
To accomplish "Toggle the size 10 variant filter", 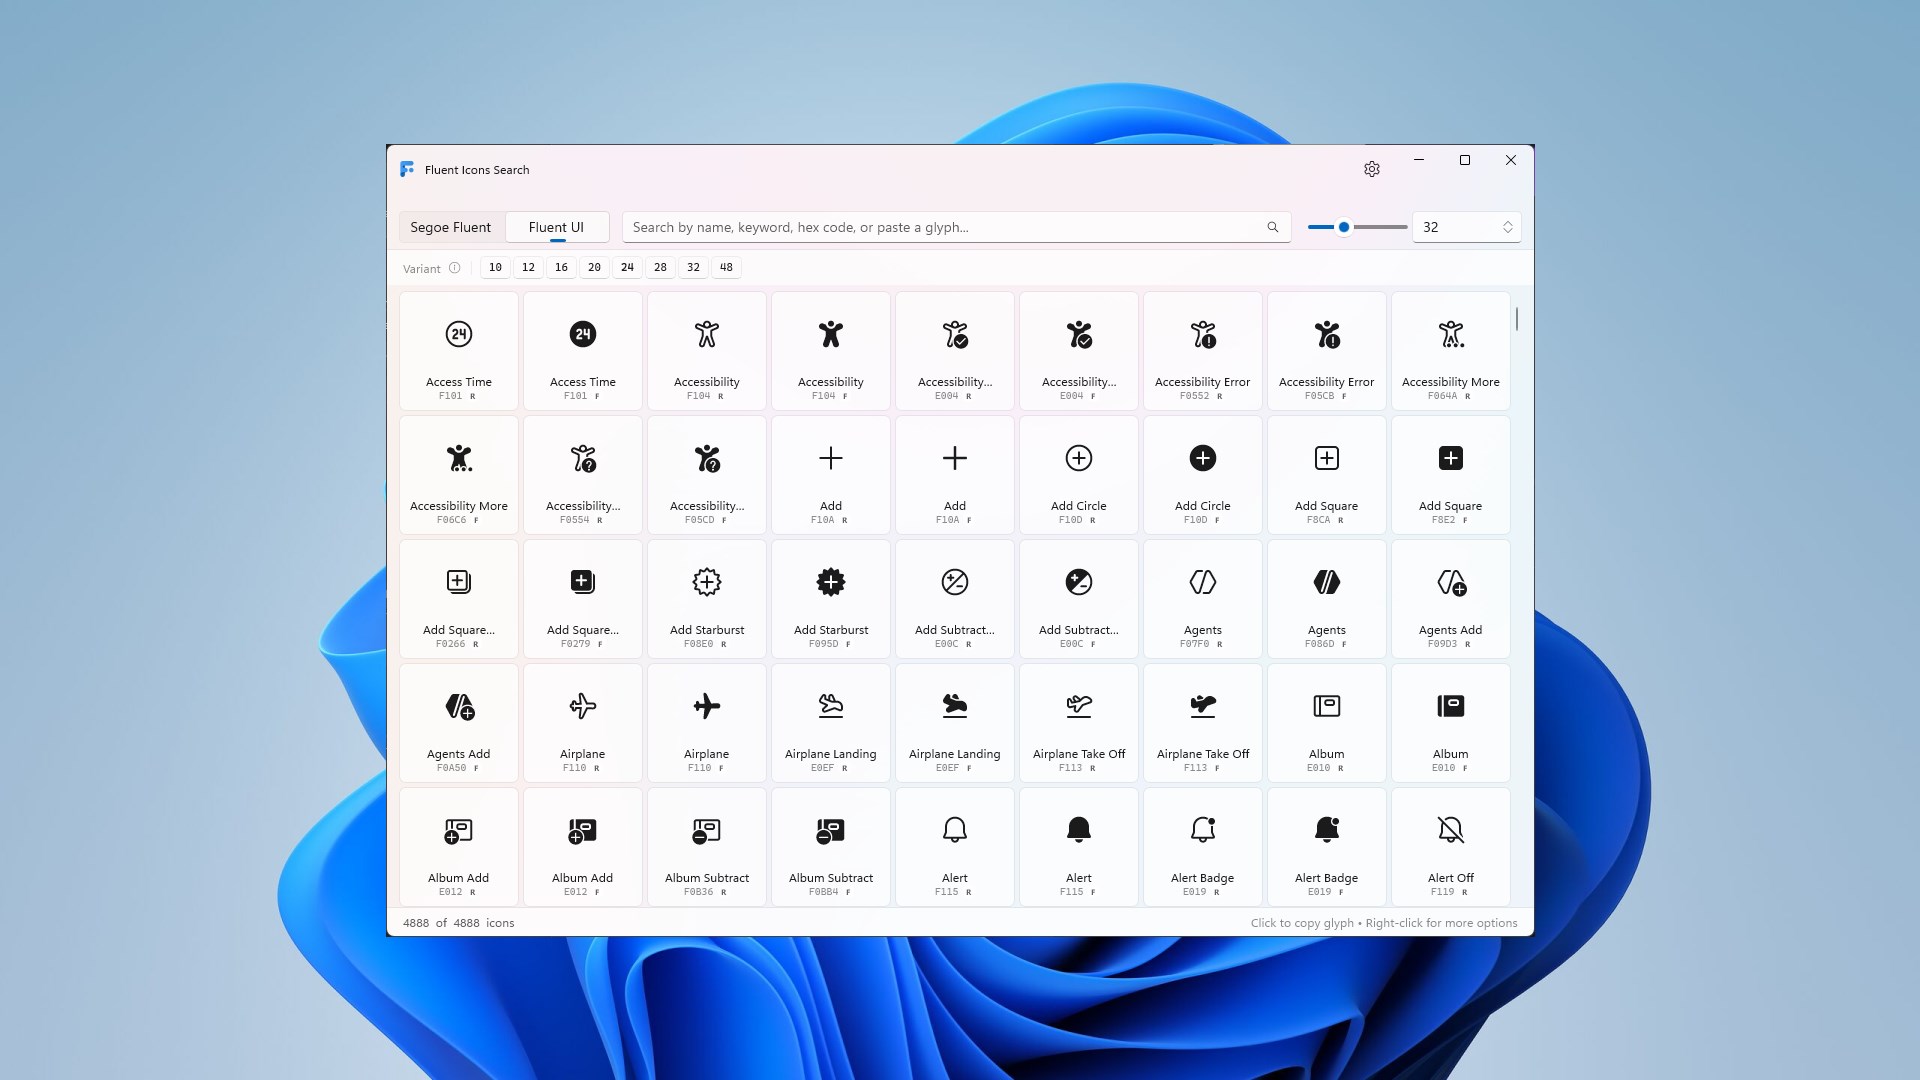I will [495, 267].
